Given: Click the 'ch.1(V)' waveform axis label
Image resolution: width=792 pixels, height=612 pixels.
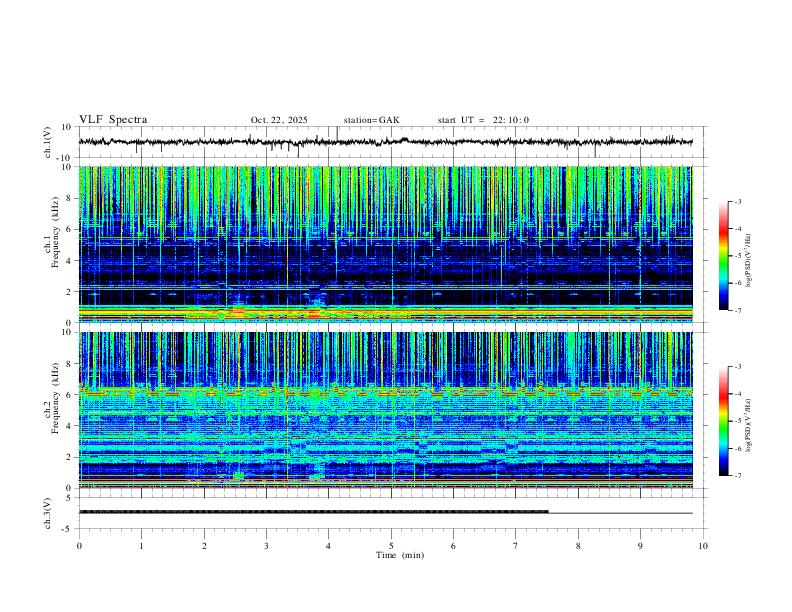Looking at the screenshot, I should (48, 142).
